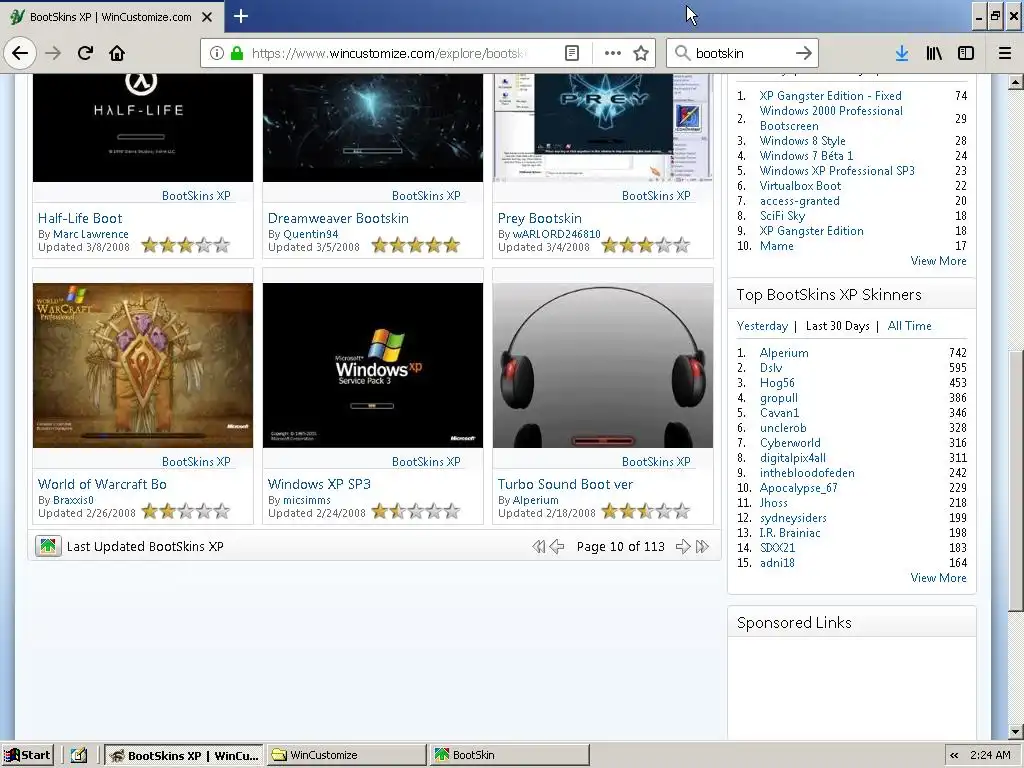
Task: Open the Half-Life boot thumbnail
Action: point(143,127)
